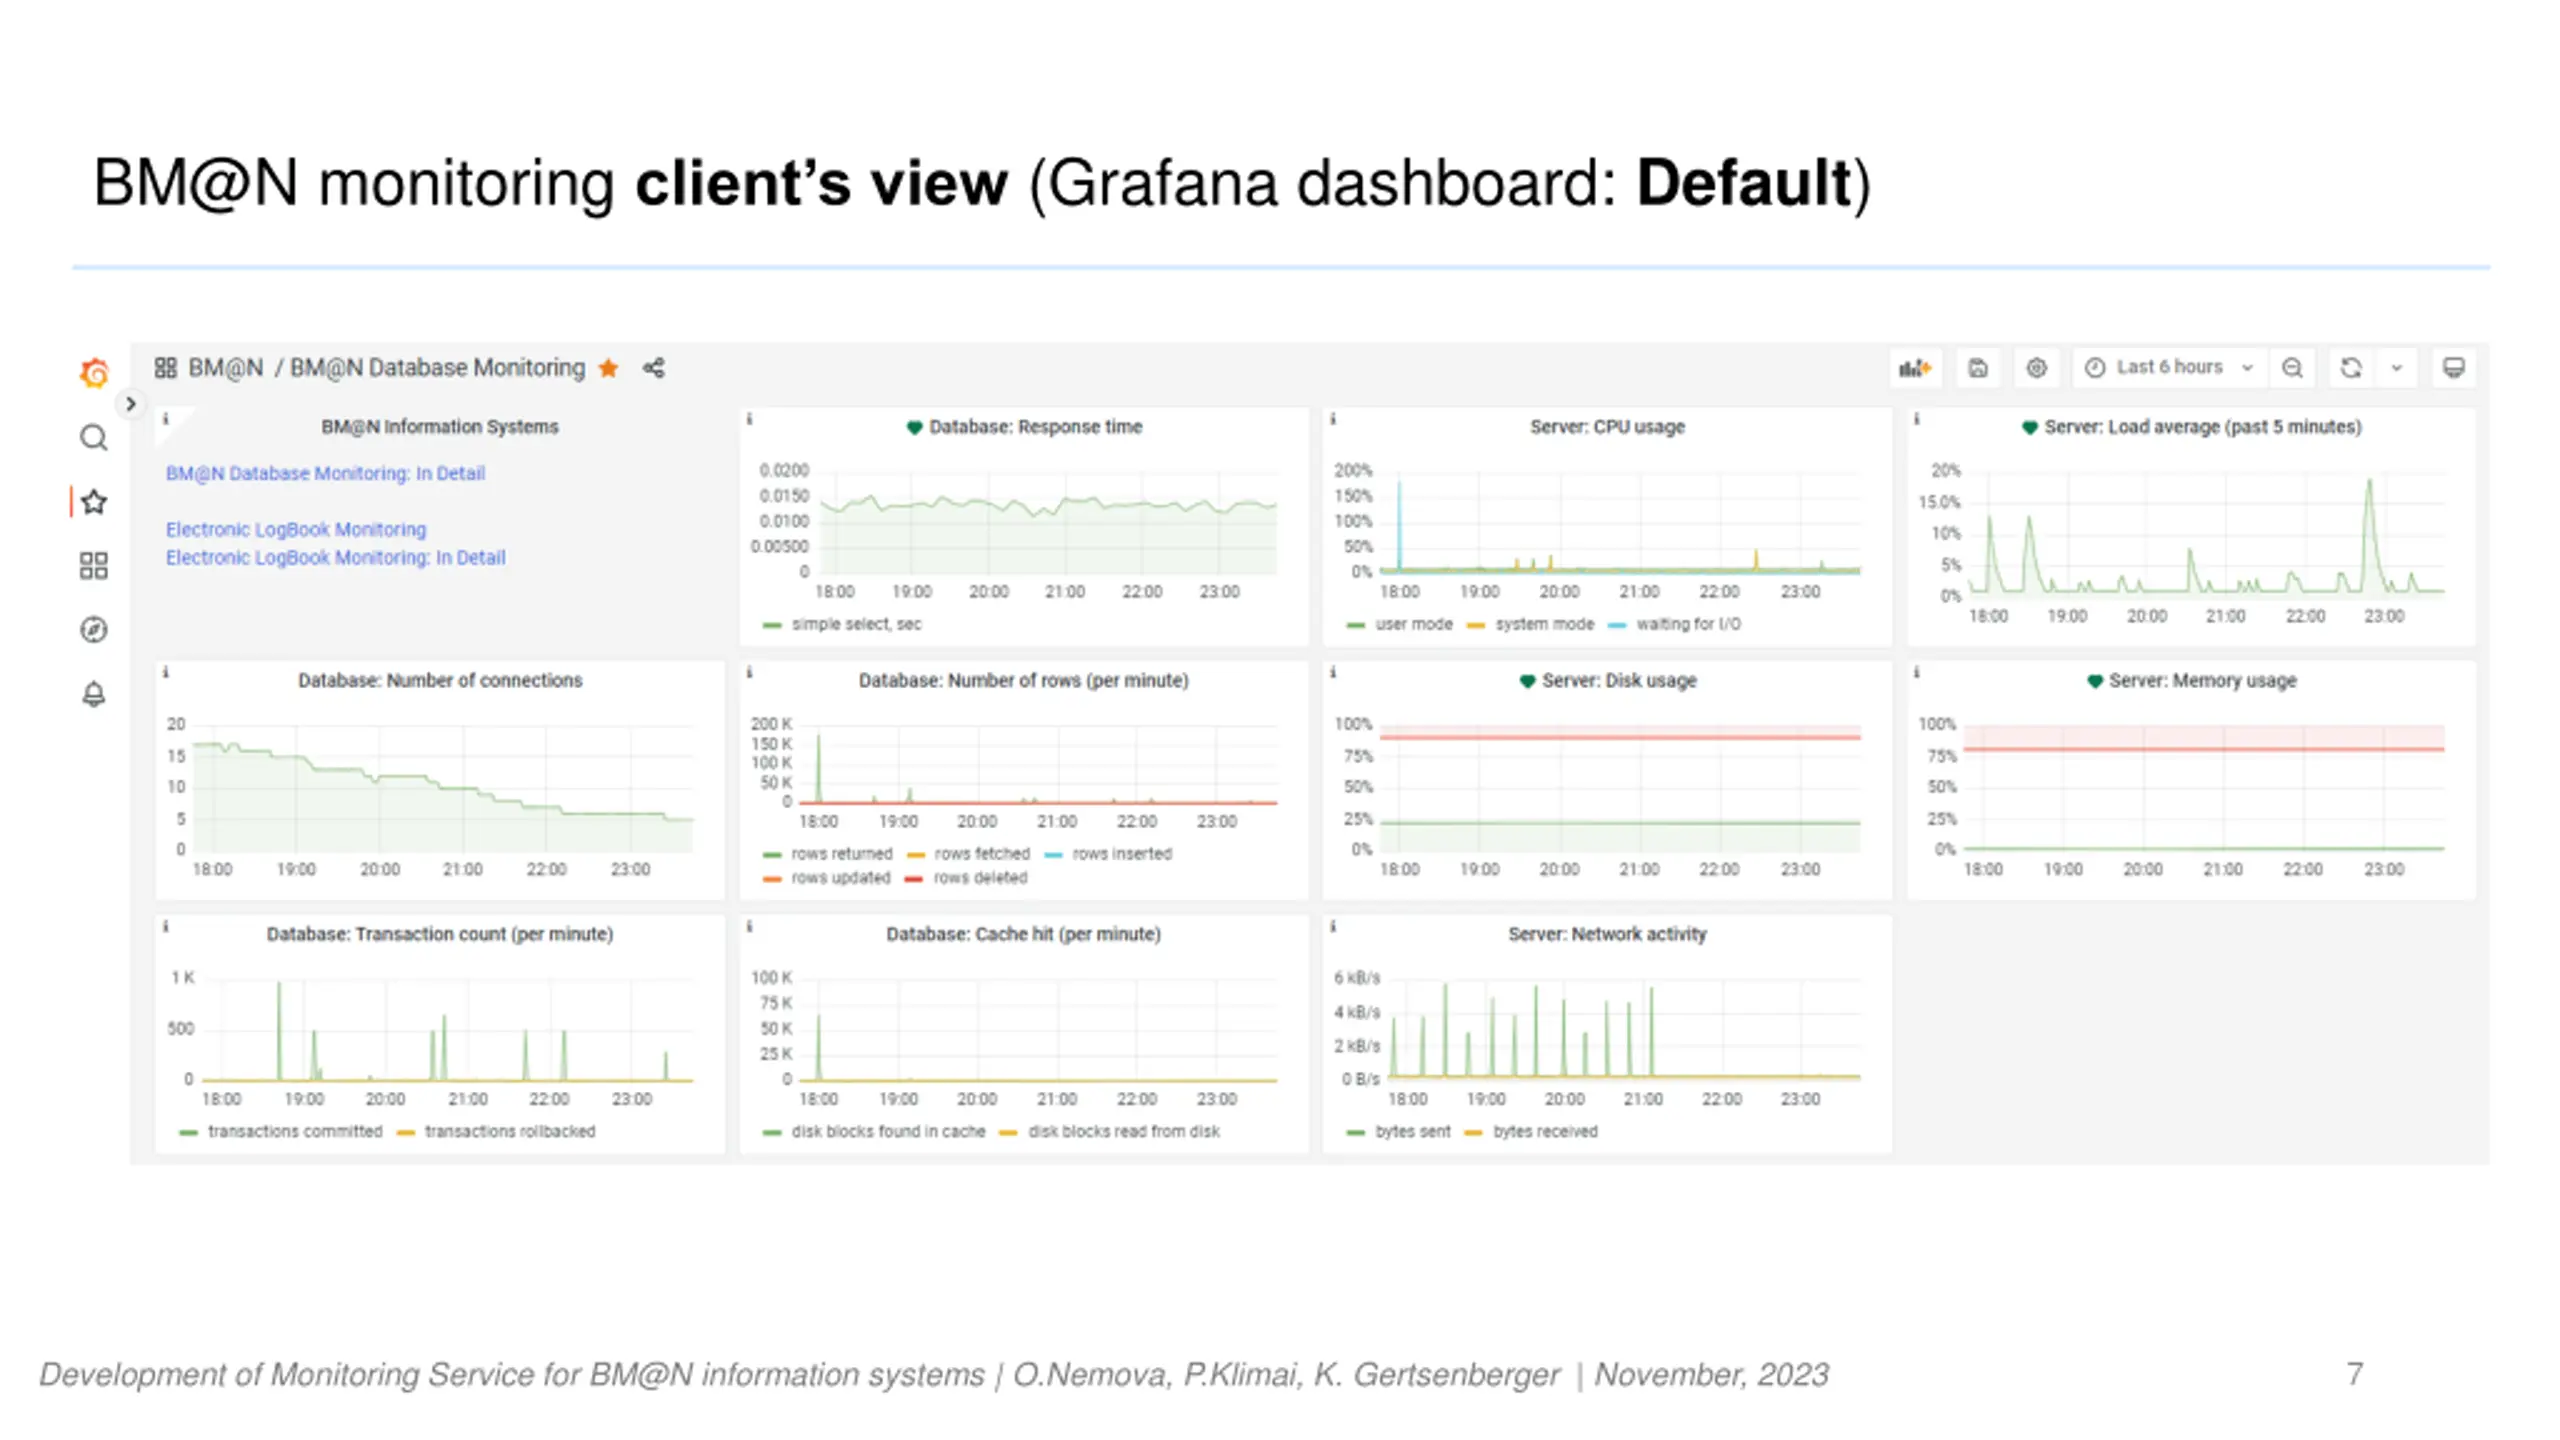Open the Last 6 hours time range picker
2560x1440 pixels.
coord(2168,368)
